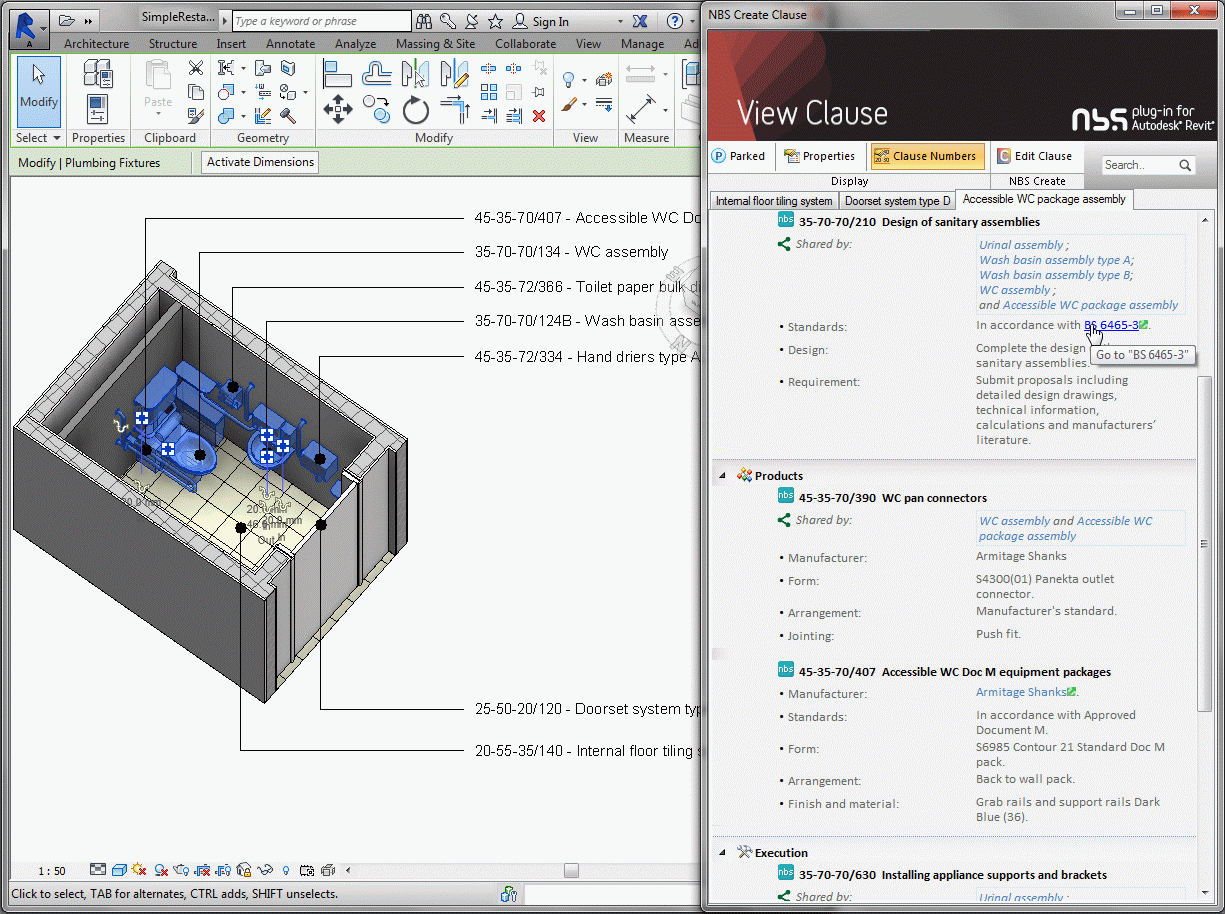Screen dimensions: 1225x914
Task: Click the Visual Style cube icon
Action: 119,870
